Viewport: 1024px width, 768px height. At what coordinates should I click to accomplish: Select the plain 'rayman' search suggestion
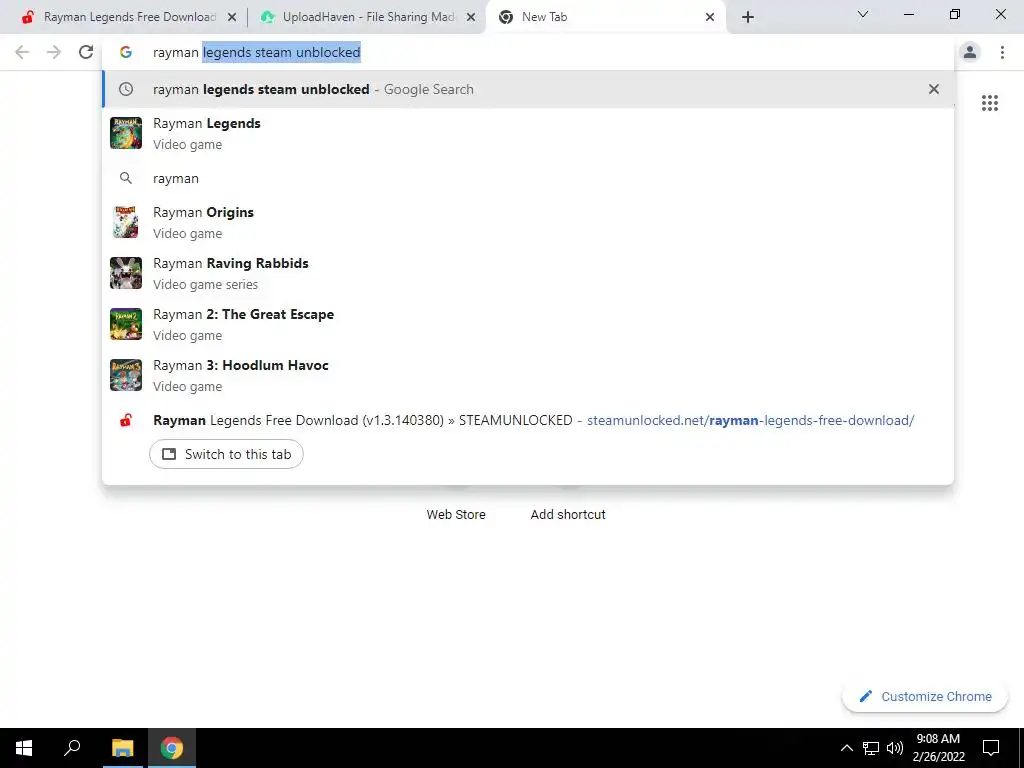point(528,178)
